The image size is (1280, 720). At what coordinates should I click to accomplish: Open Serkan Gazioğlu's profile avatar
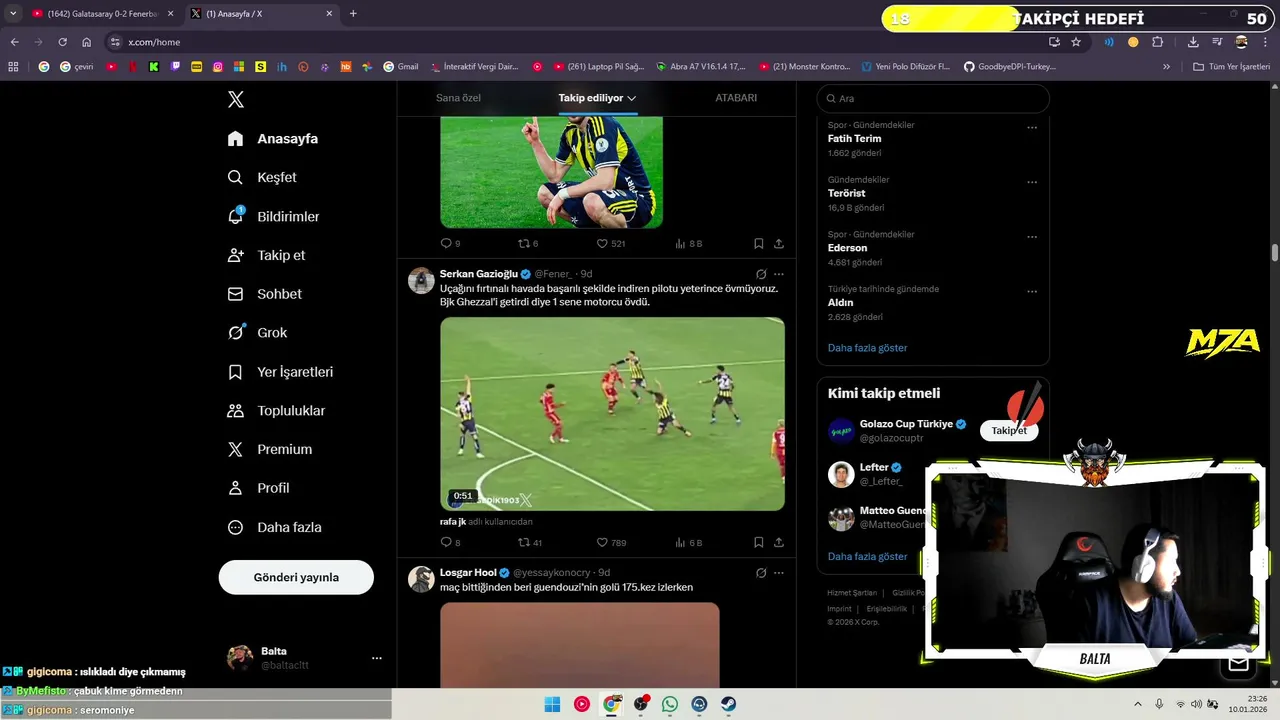(421, 280)
